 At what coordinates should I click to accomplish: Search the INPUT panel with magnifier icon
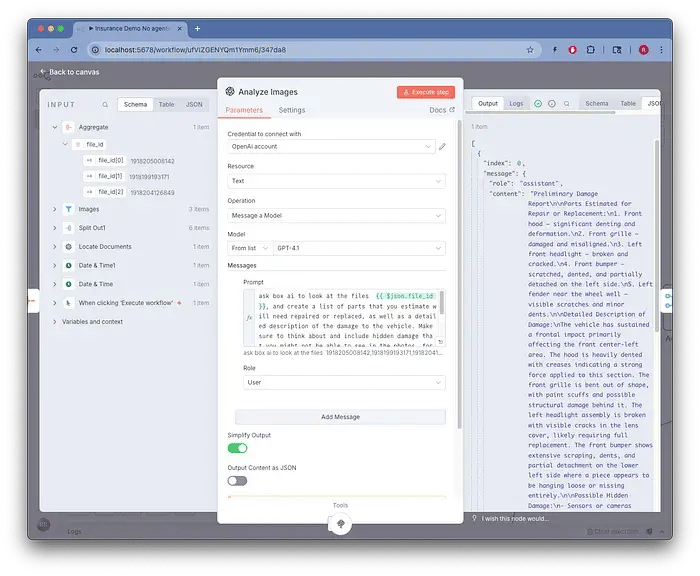click(105, 104)
